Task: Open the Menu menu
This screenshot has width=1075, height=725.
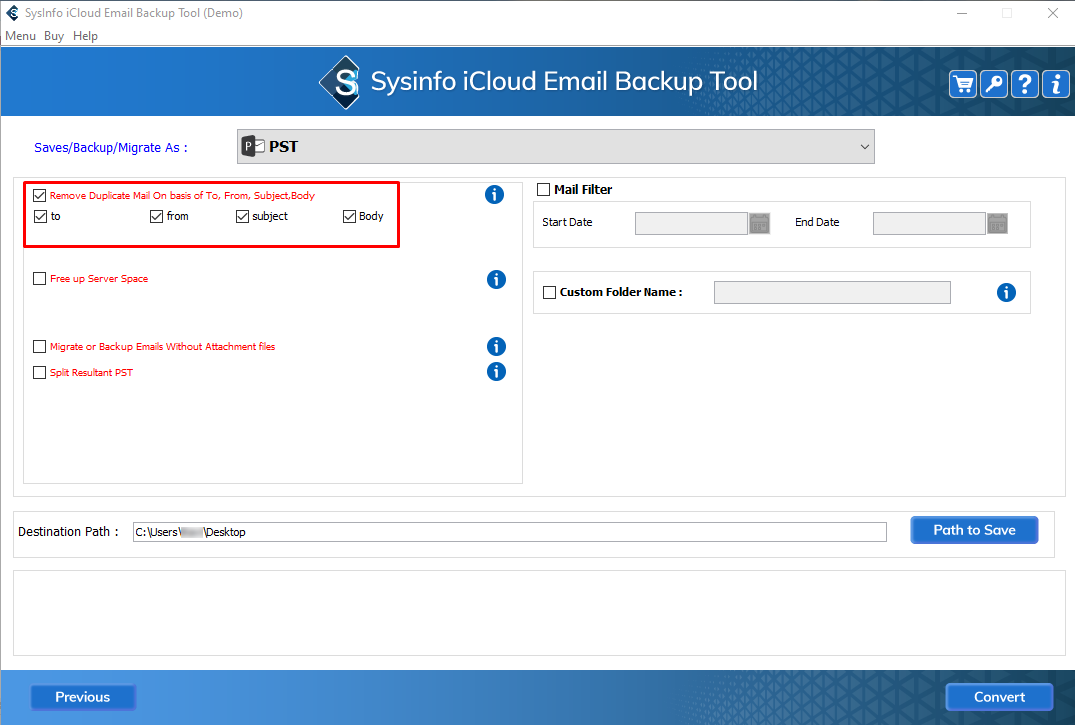Action: pos(20,36)
